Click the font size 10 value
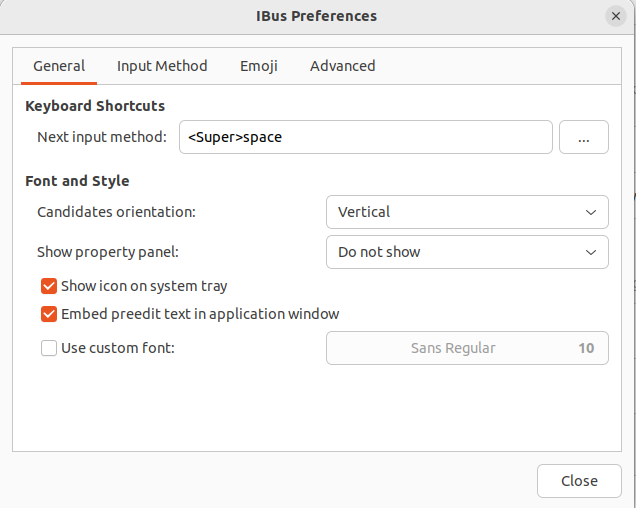This screenshot has width=636, height=508. pyautogui.click(x=586, y=348)
